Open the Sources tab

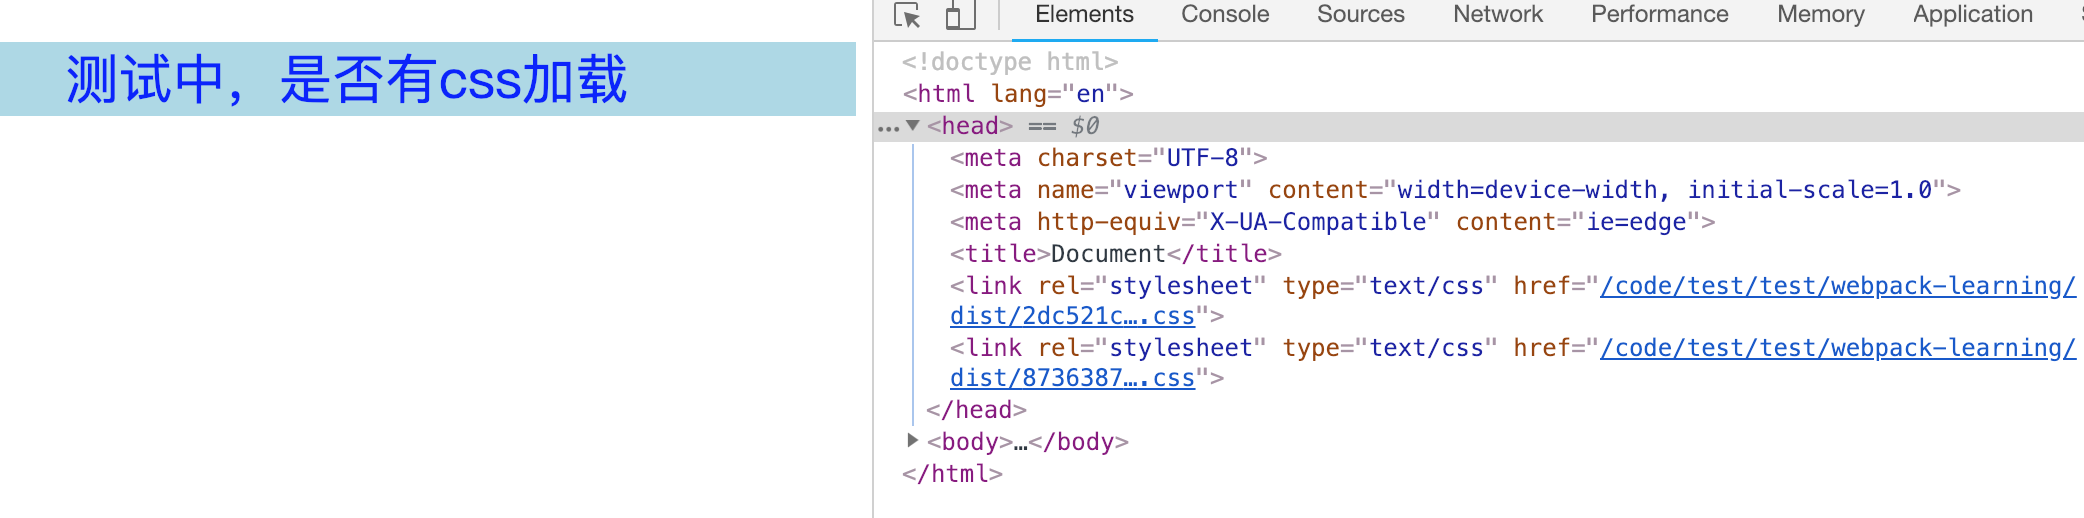pyautogui.click(x=1360, y=15)
